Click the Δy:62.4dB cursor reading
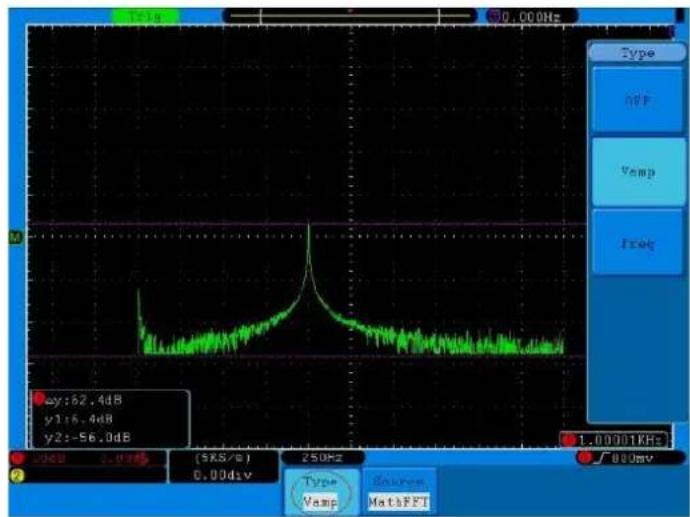This screenshot has width=690, height=517. point(84,400)
